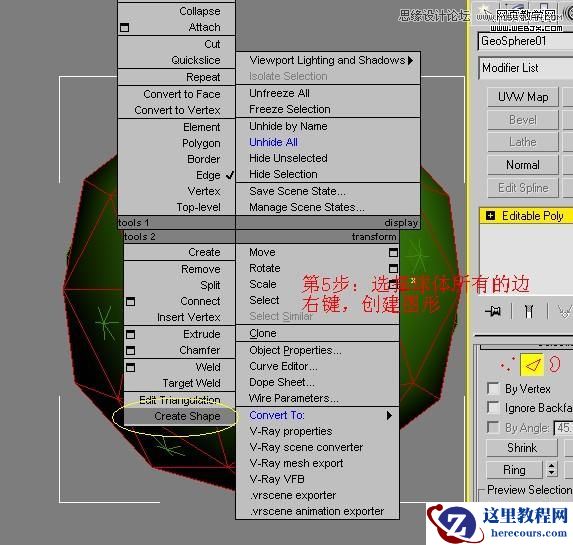Open Wire Parameters
The width and height of the screenshot is (573, 545).
pos(294,398)
